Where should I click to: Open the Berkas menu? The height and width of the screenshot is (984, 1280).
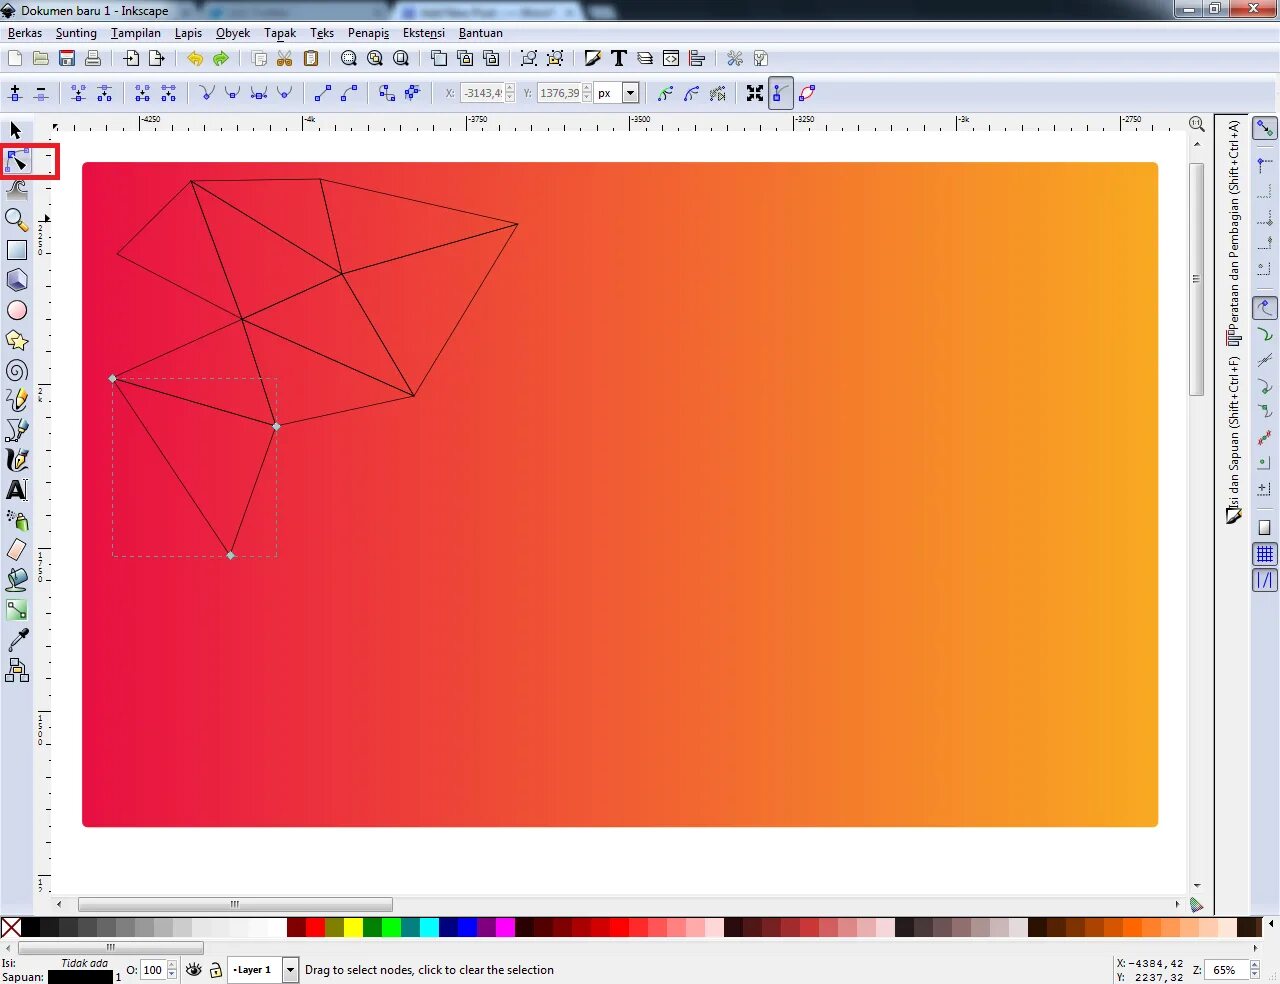[25, 33]
